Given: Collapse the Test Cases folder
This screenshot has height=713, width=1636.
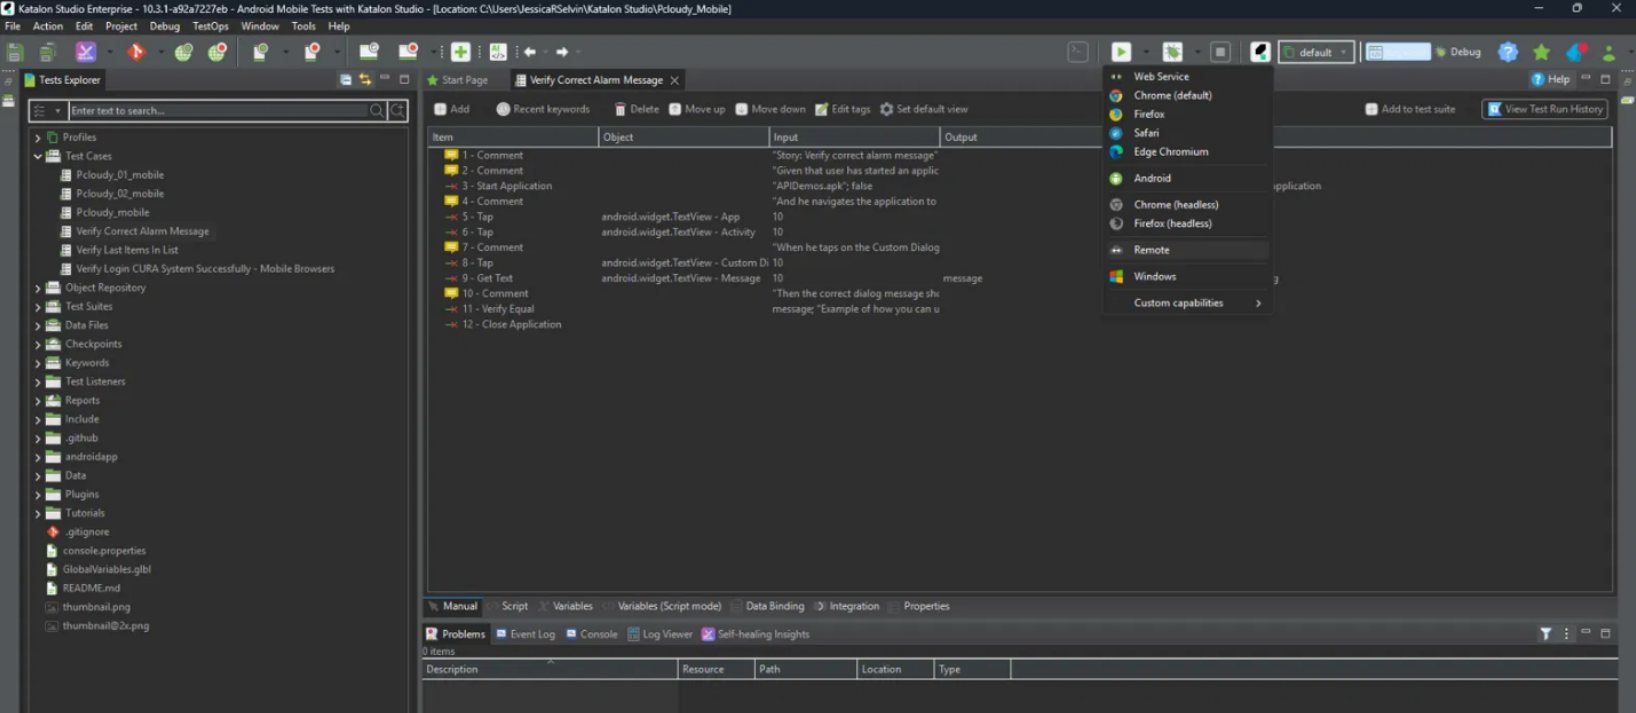Looking at the screenshot, I should [x=38, y=157].
